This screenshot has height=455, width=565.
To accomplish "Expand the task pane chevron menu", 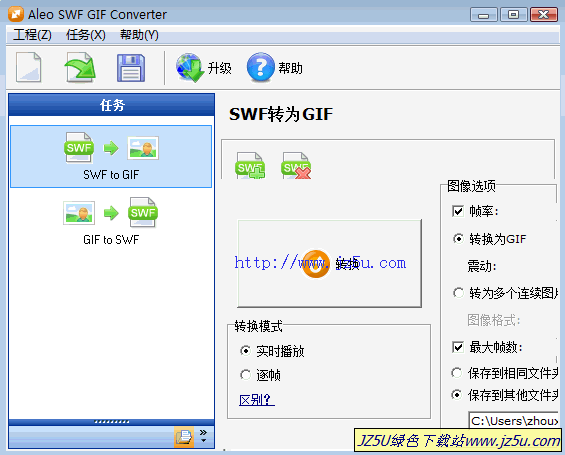I will point(204,436).
